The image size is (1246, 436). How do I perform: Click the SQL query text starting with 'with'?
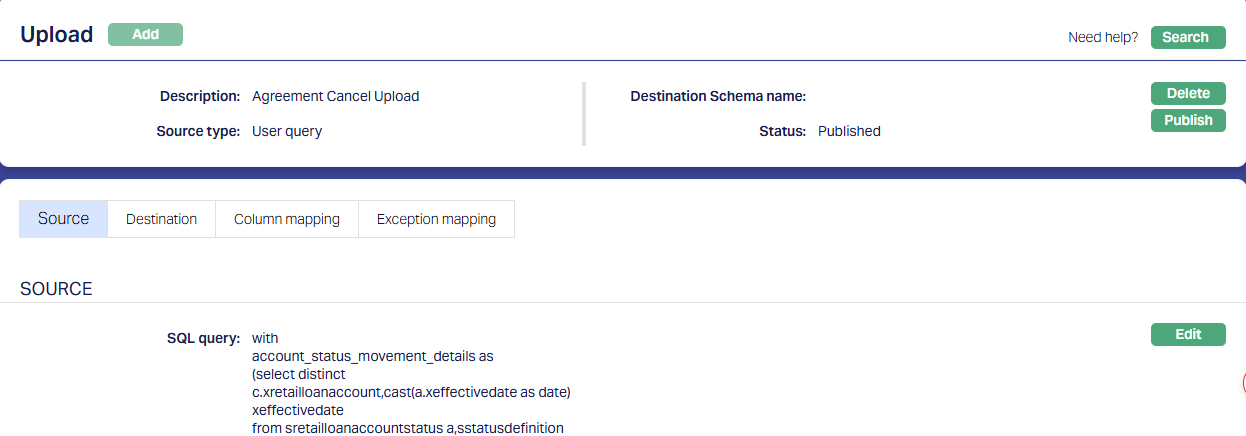coord(265,338)
